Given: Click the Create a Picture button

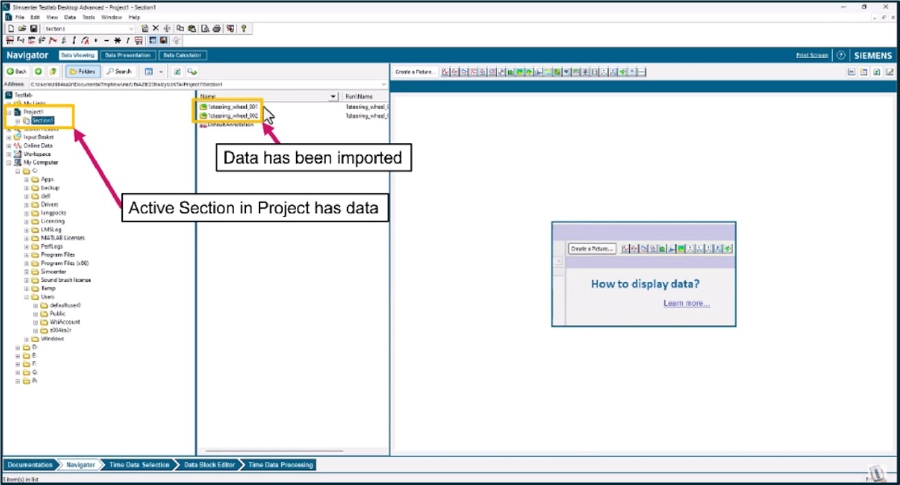Looking at the screenshot, I should 415,72.
